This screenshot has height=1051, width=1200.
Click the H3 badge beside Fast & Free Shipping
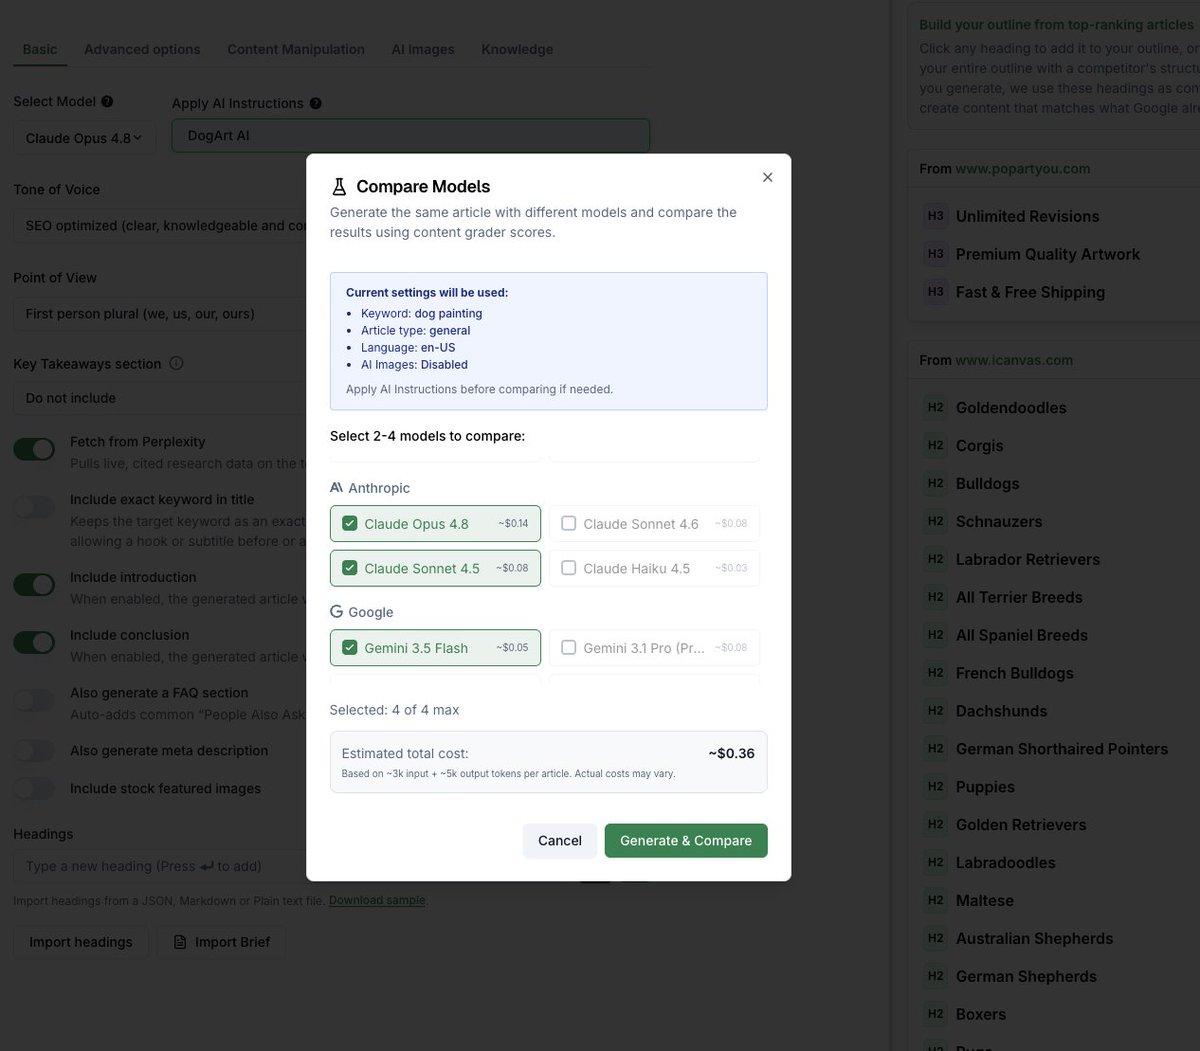click(x=935, y=292)
